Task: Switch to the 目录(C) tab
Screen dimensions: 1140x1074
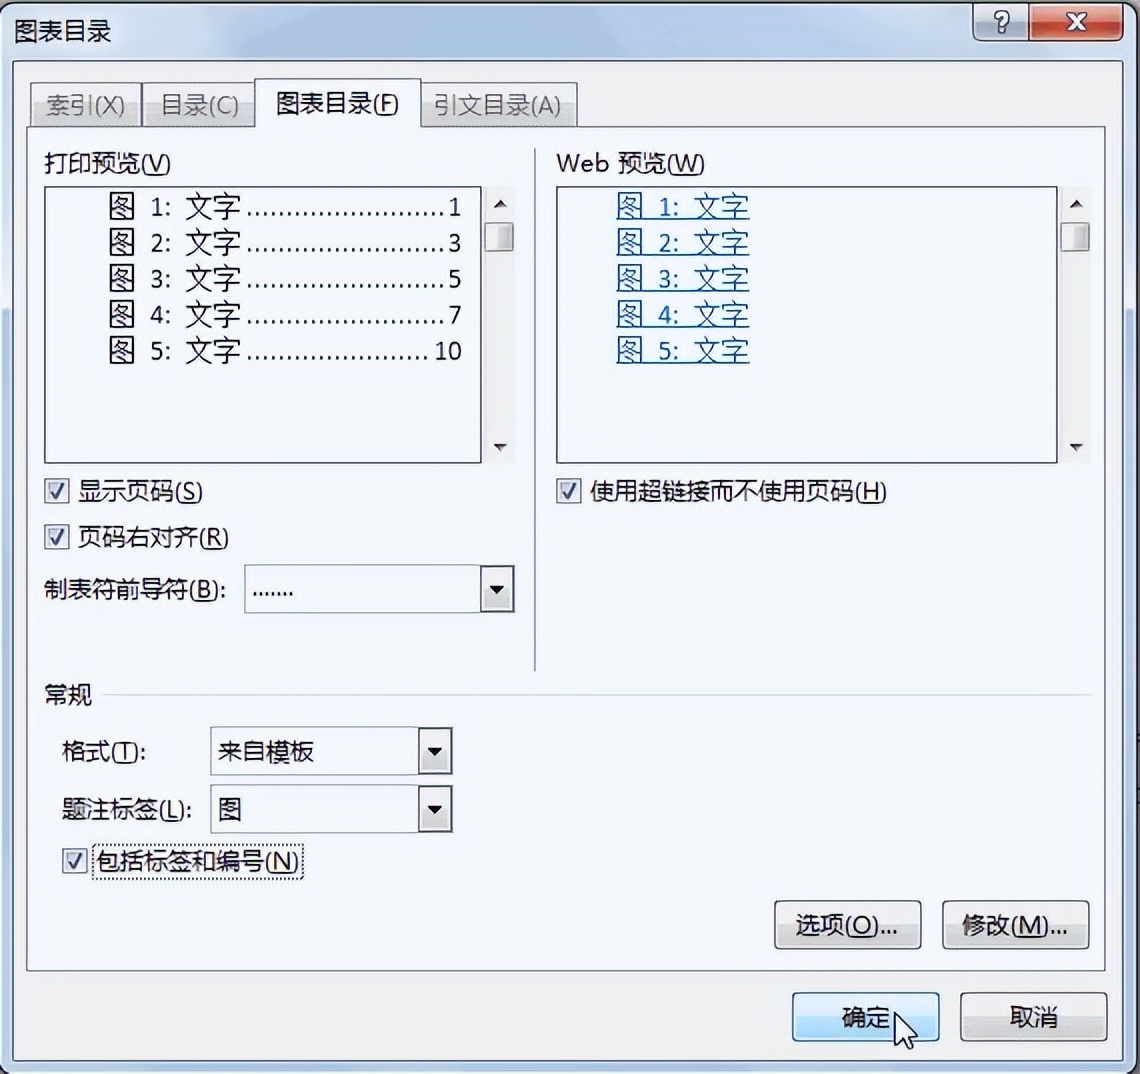Action: point(197,104)
